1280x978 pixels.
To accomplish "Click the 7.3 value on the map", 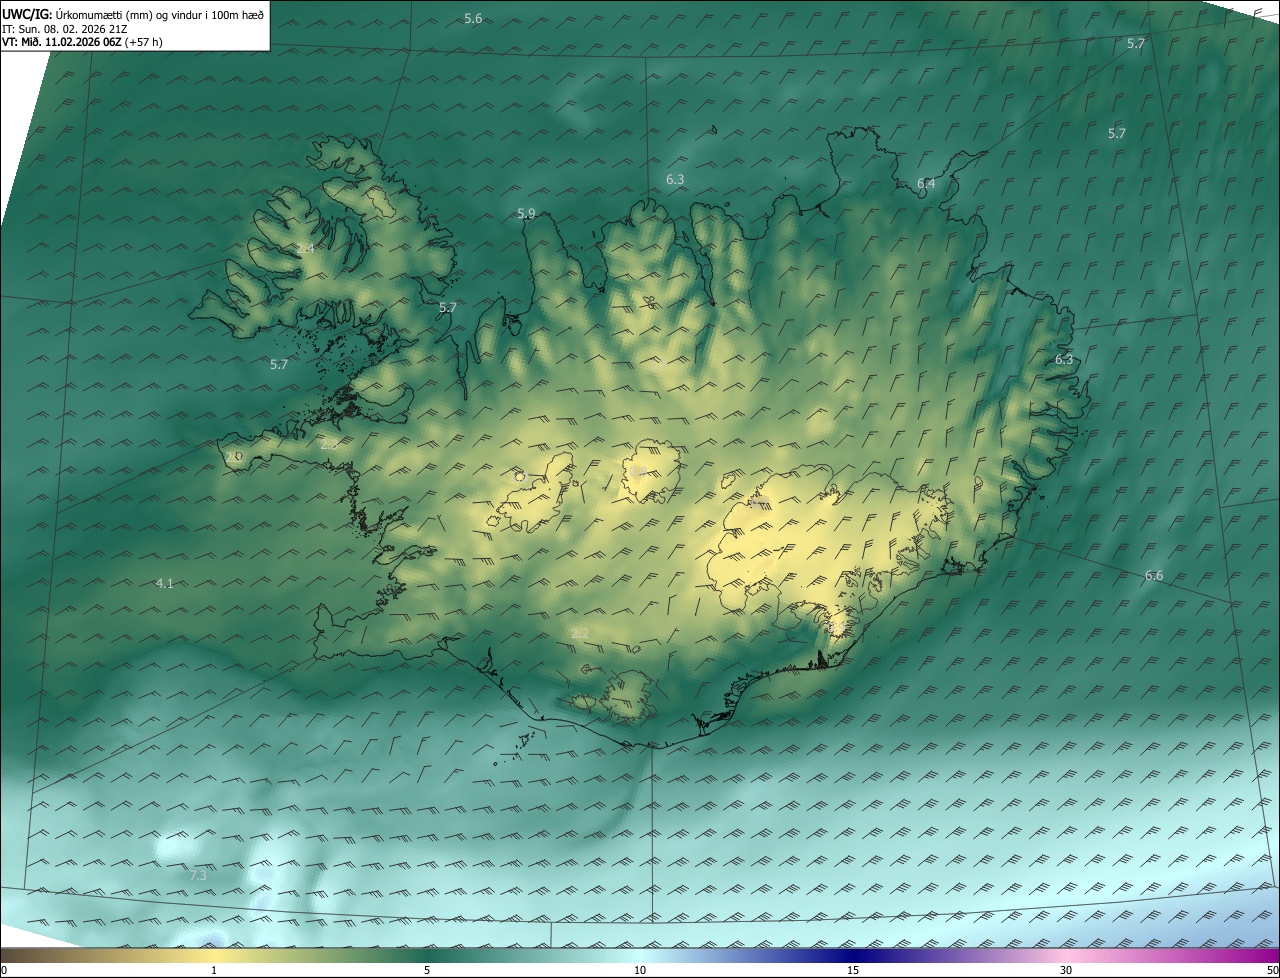I will [x=198, y=875].
